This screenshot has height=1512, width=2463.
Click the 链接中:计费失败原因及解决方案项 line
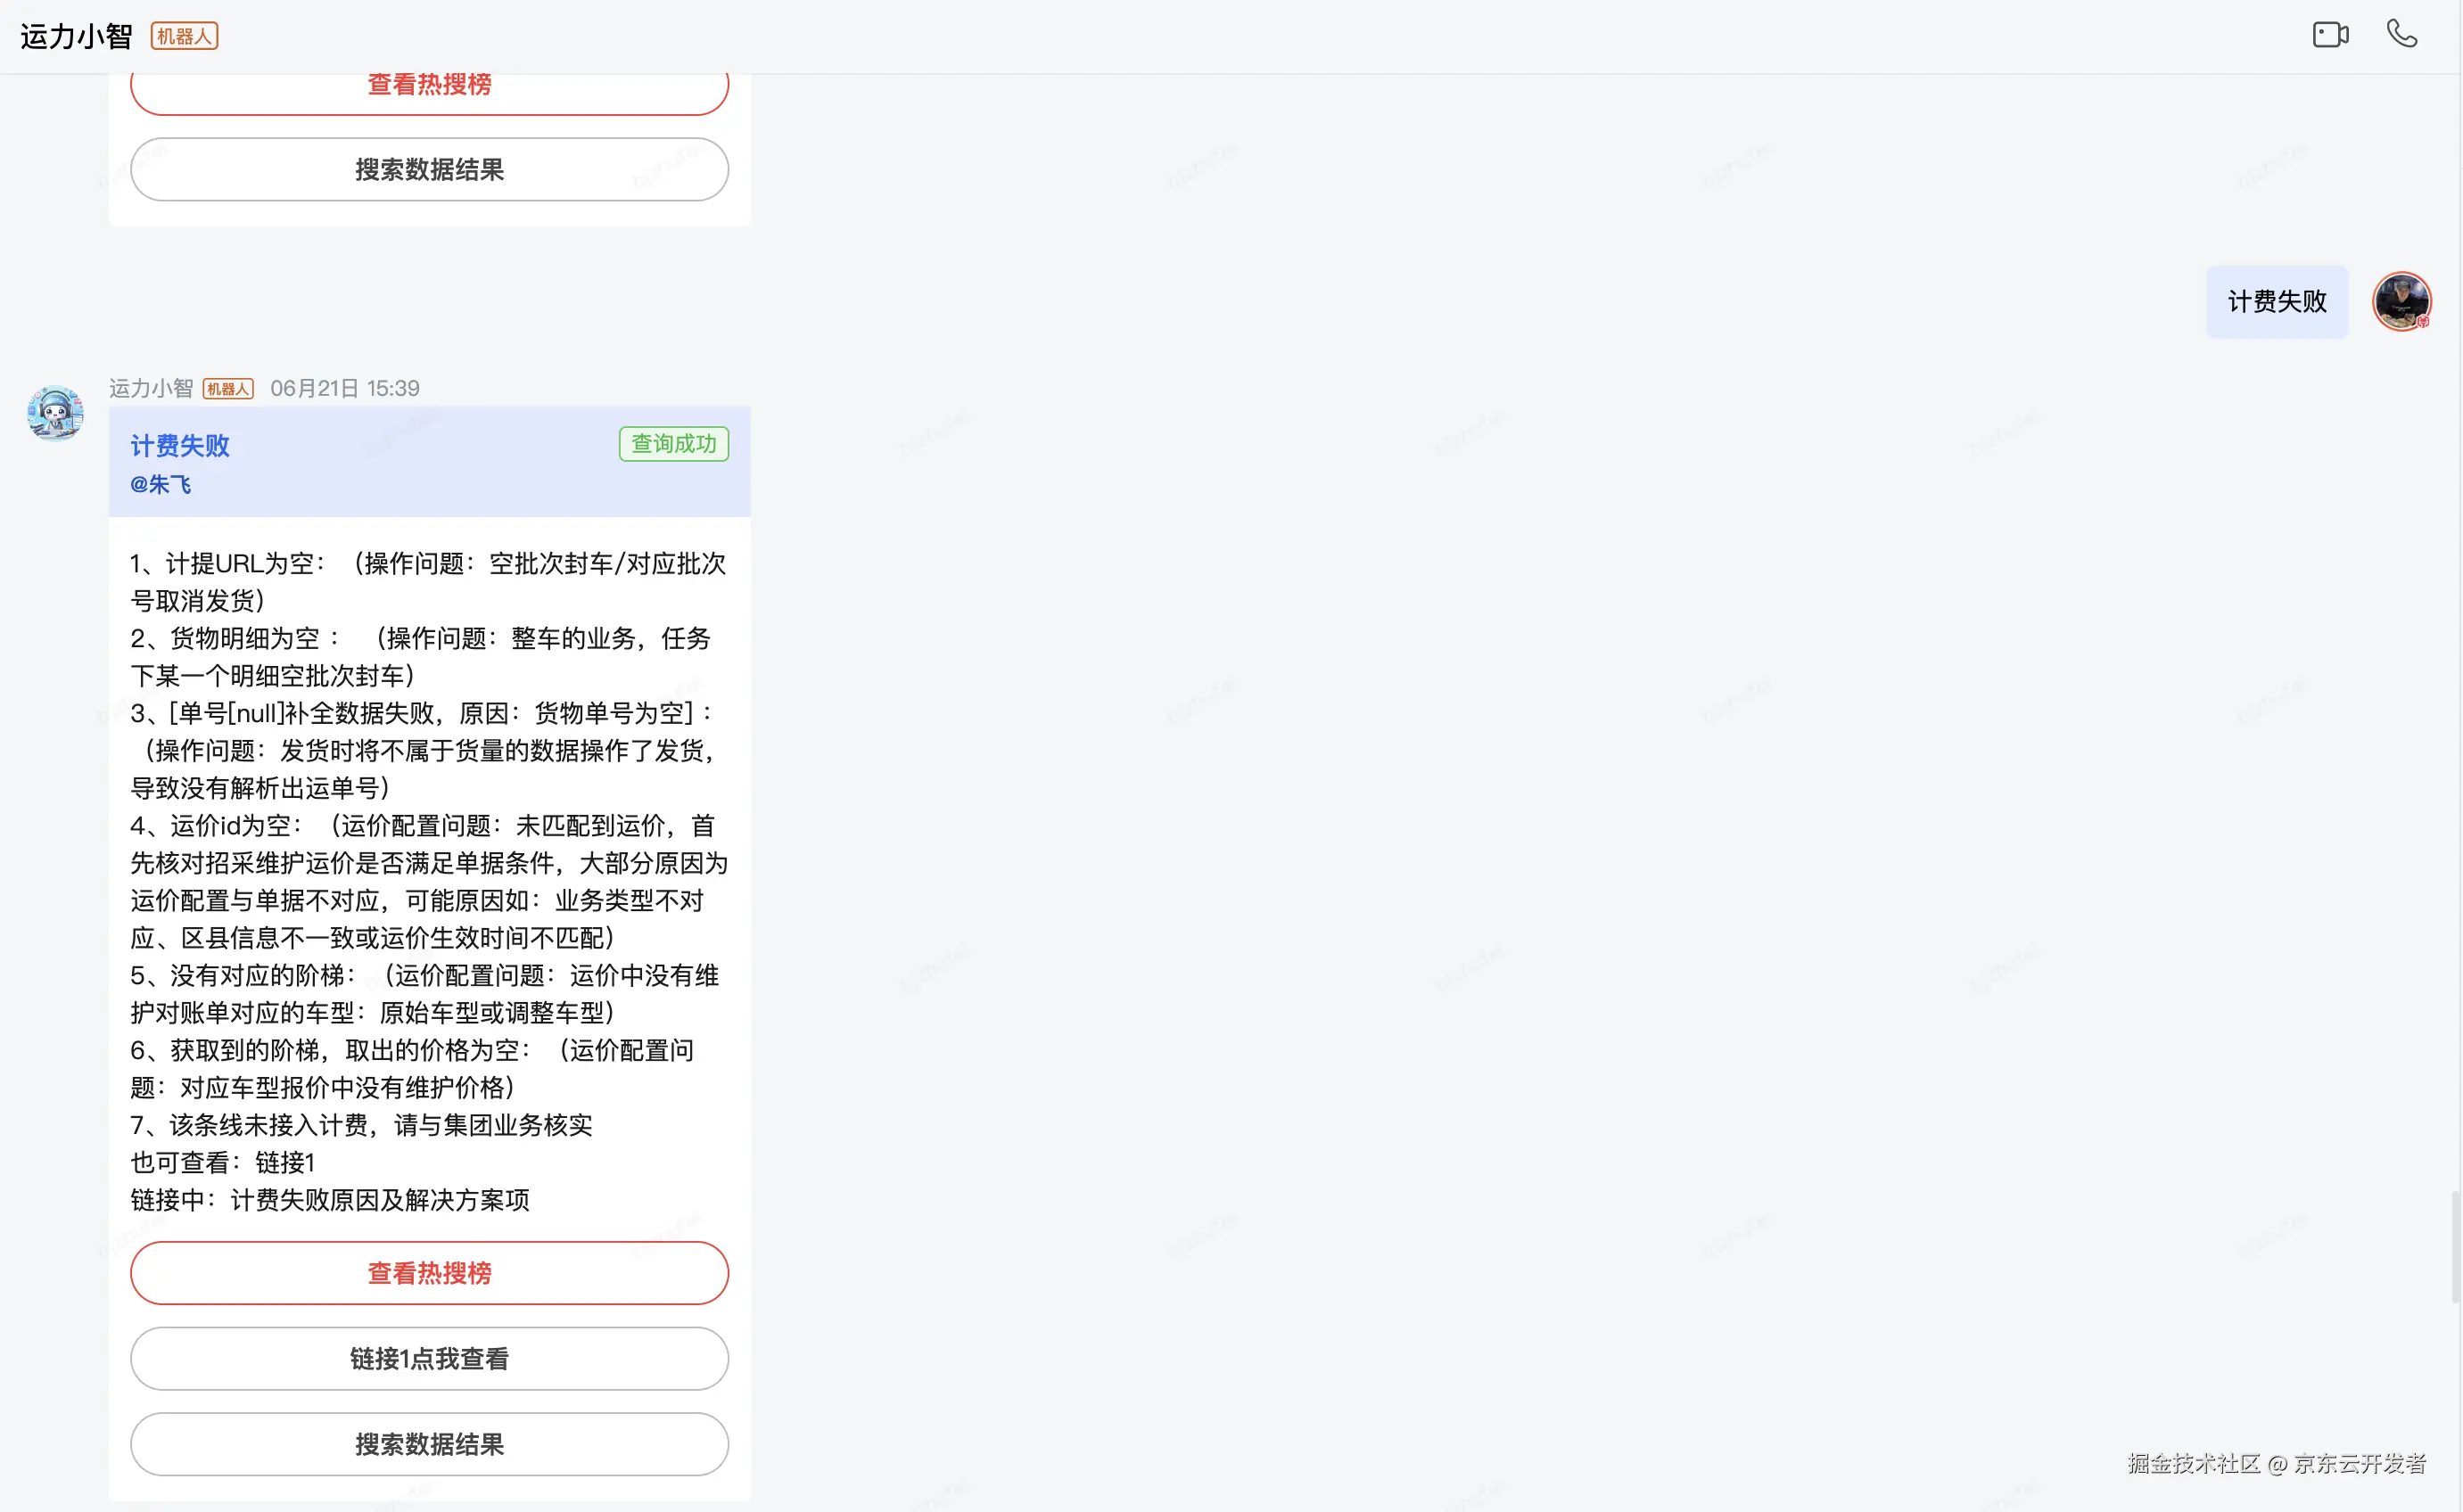[x=330, y=1200]
